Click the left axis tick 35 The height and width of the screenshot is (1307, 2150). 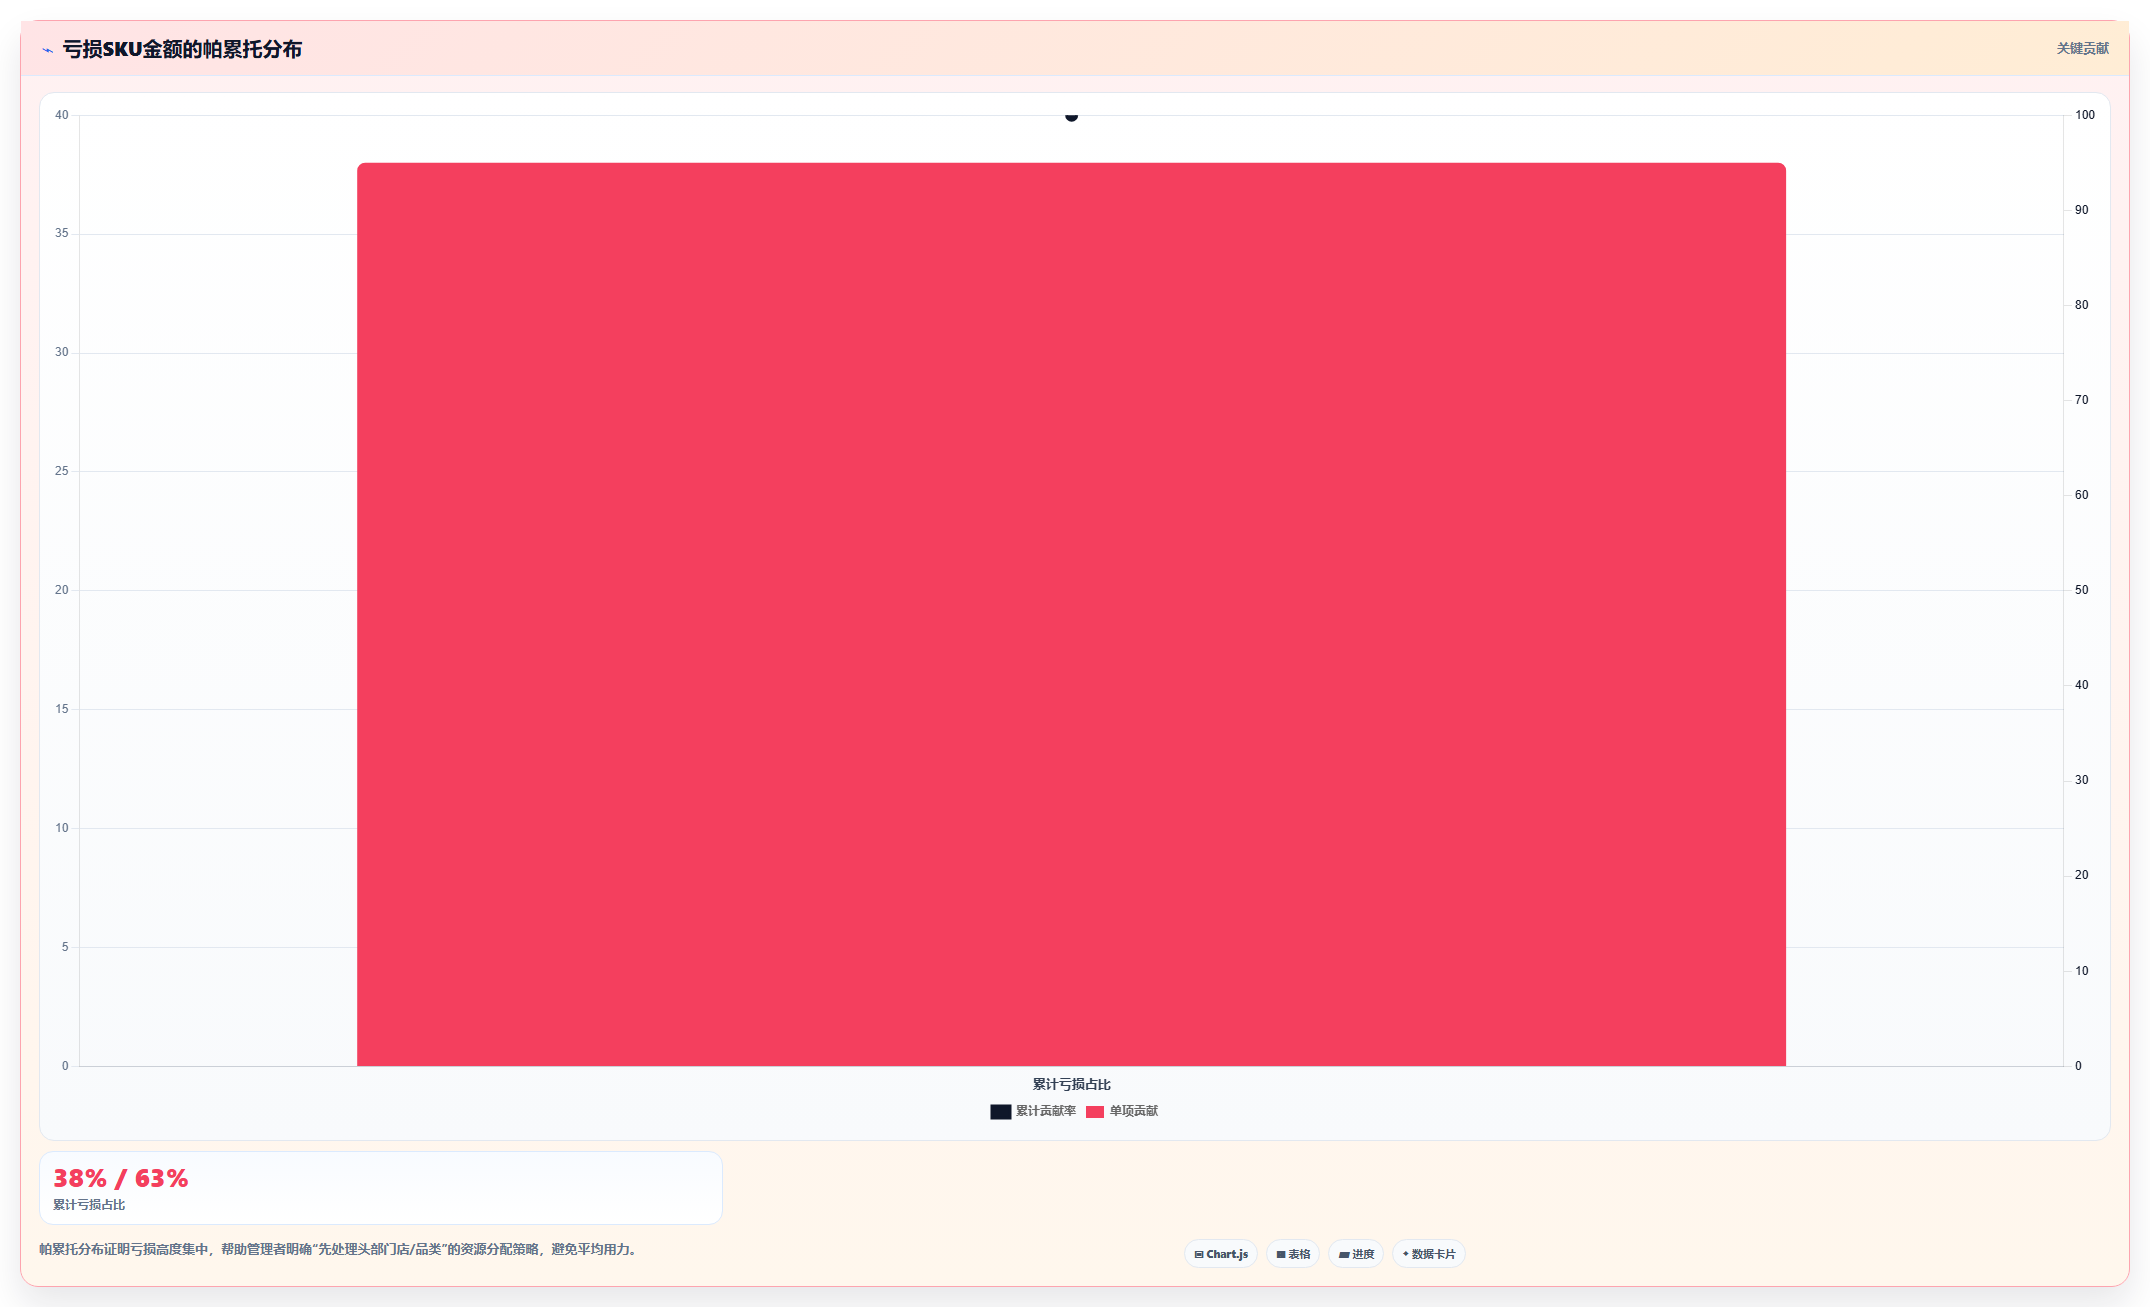pyautogui.click(x=62, y=233)
